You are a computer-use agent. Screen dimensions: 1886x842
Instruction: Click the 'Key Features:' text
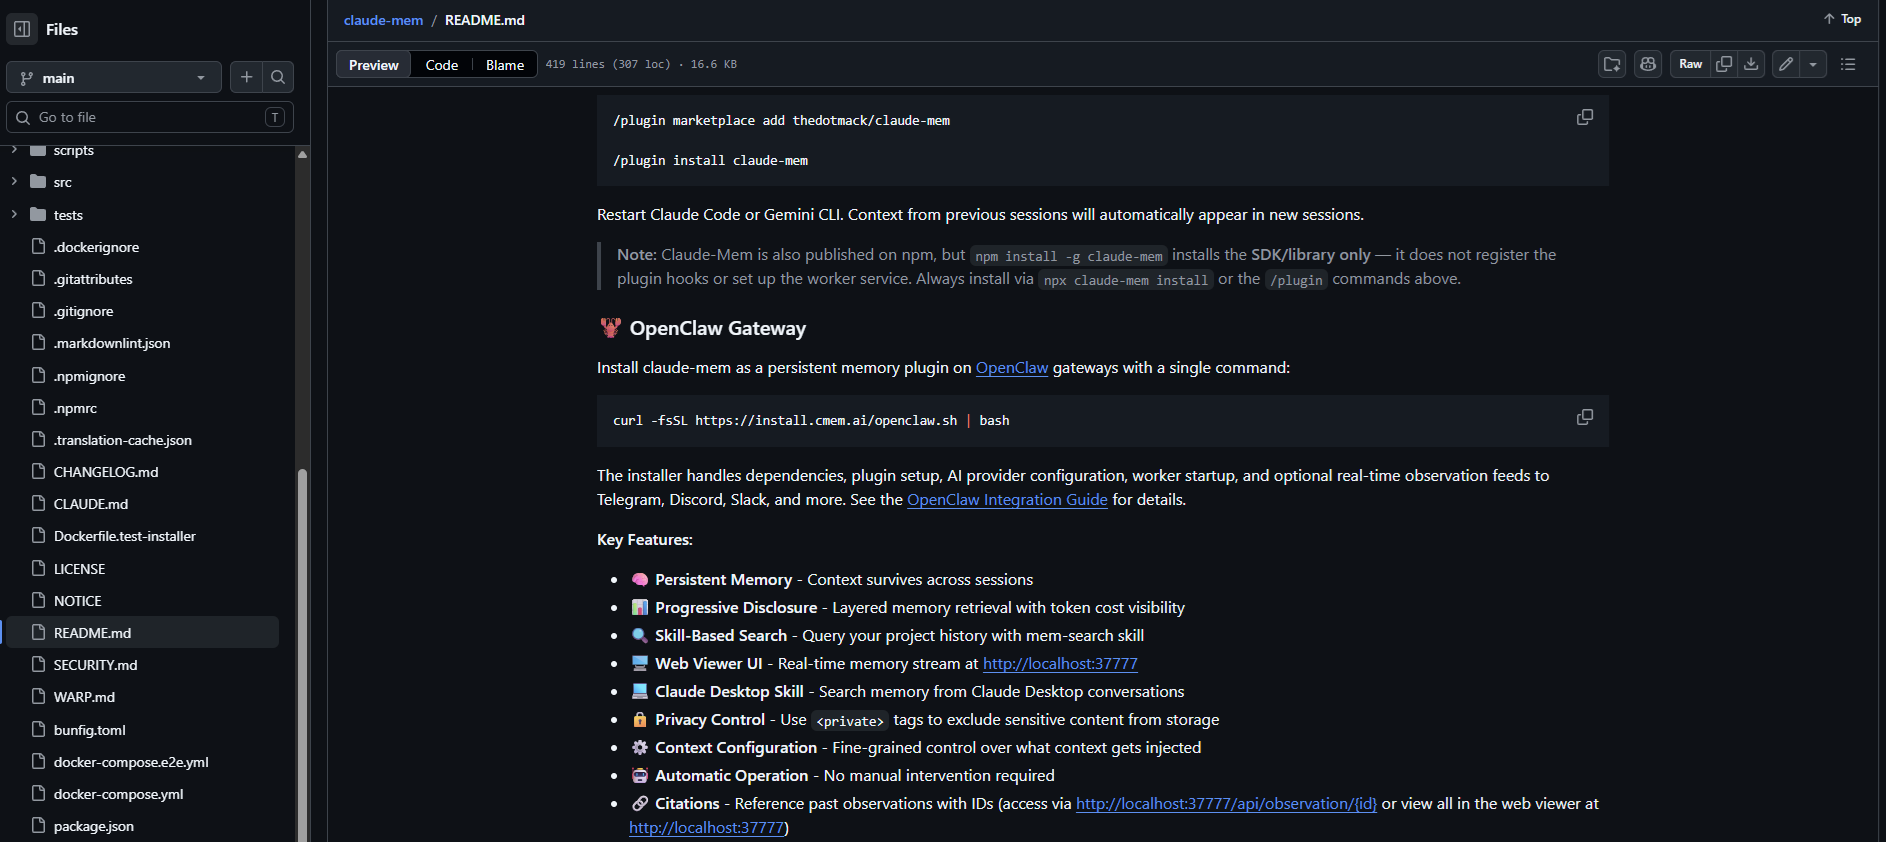(644, 540)
